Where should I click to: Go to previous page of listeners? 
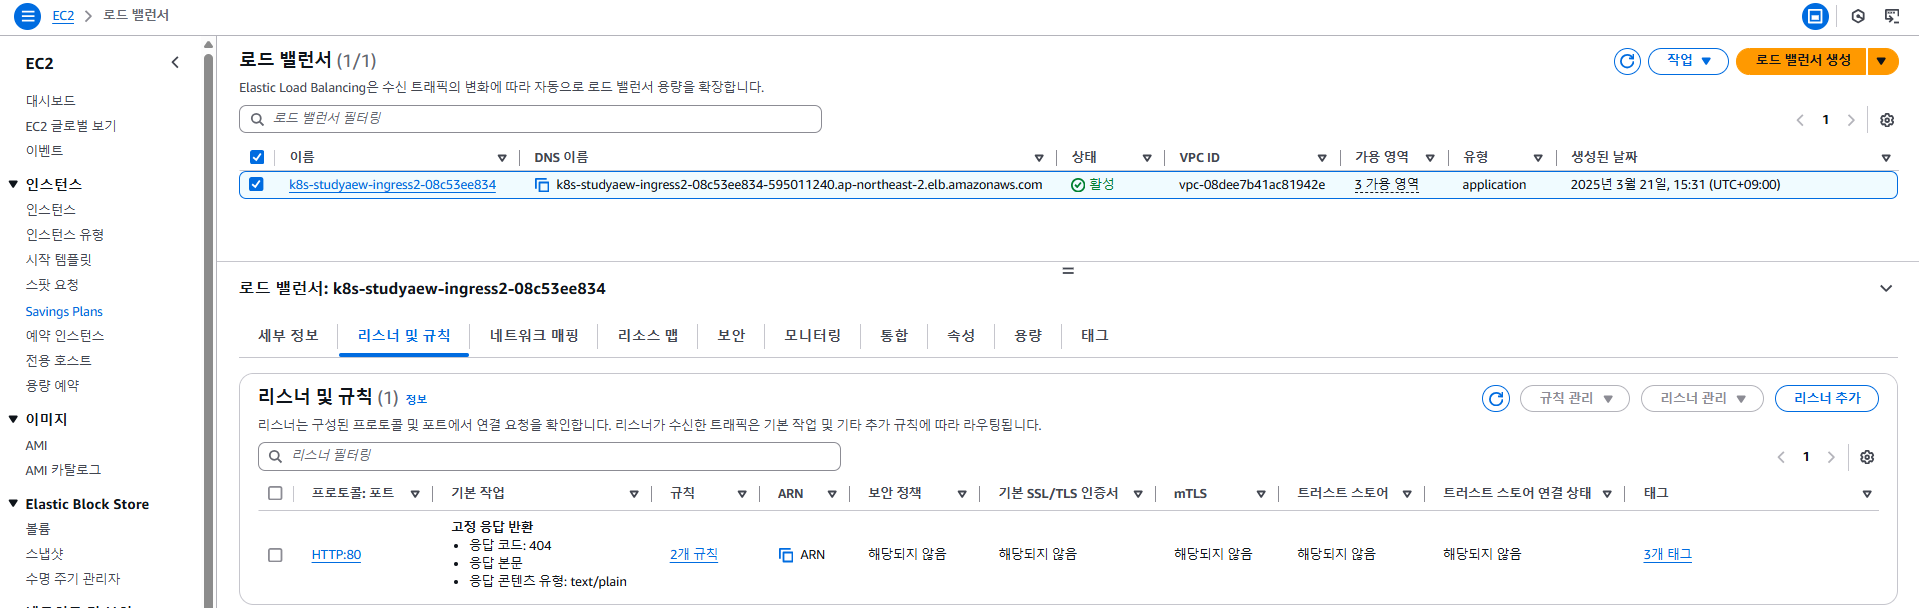pyautogui.click(x=1781, y=457)
